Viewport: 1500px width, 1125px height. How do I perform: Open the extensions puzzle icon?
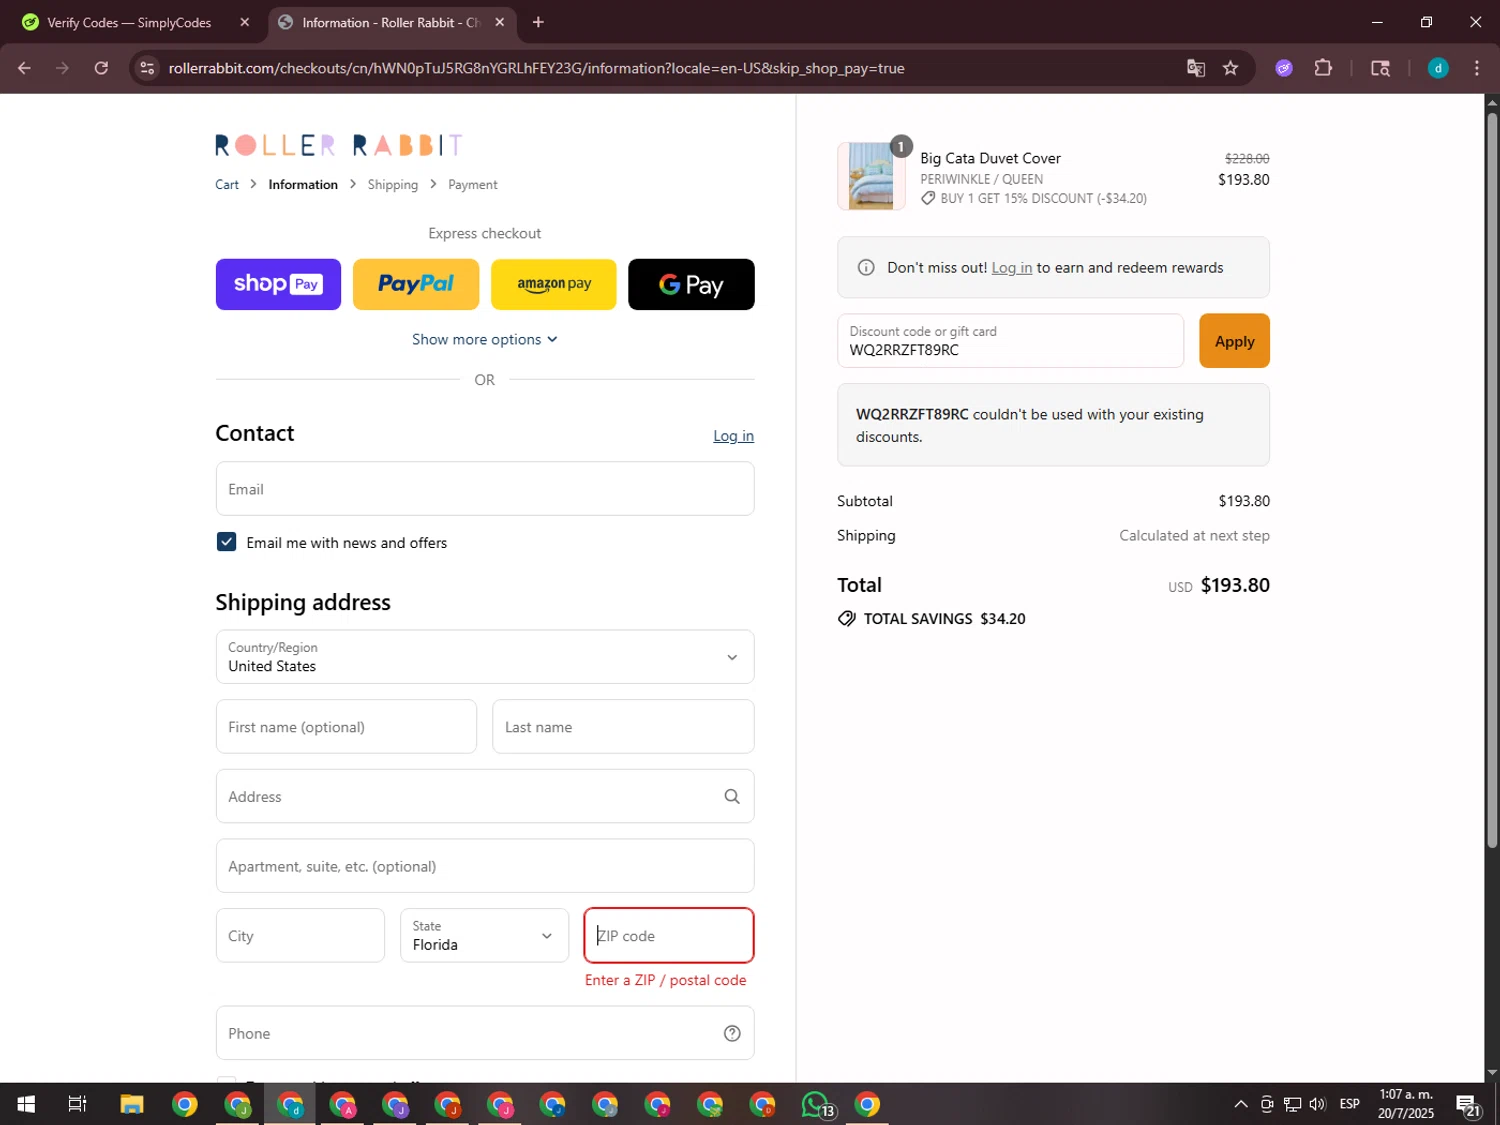pos(1323,68)
